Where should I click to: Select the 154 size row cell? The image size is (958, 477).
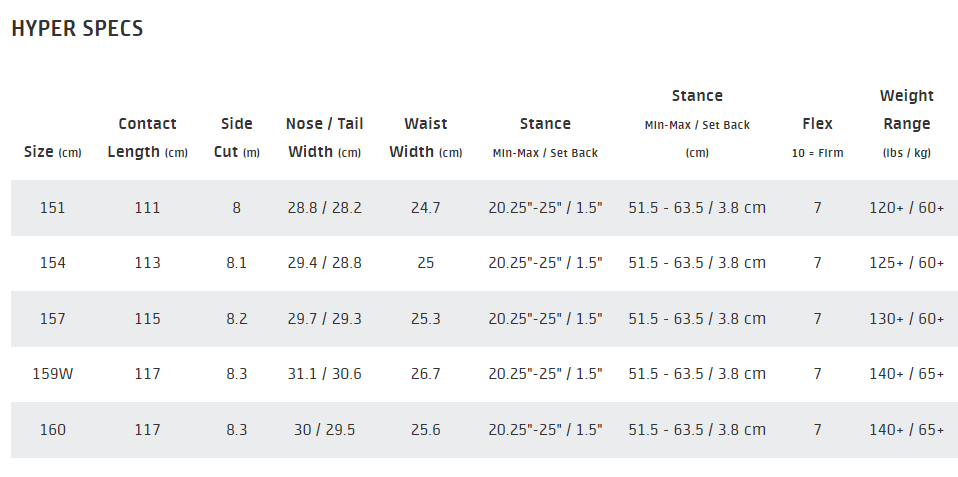click(53, 263)
